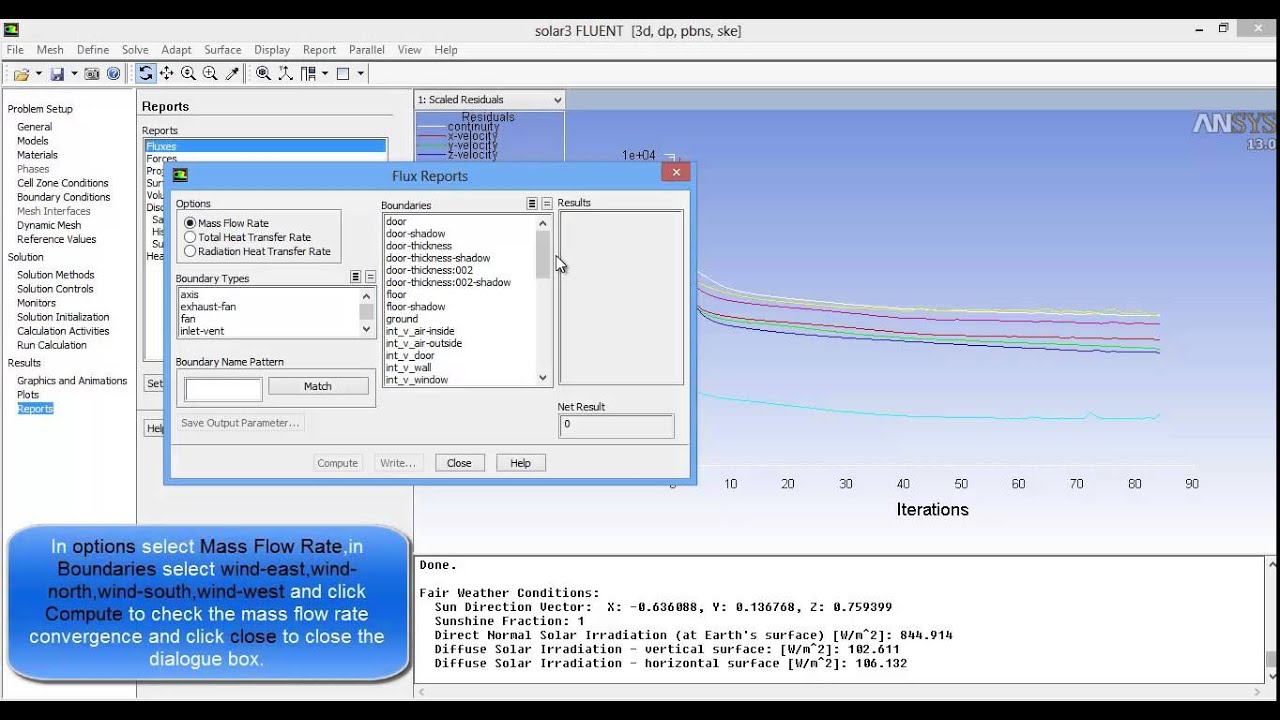Click the Compute button
Screen dimensions: 1280x720
tap(337, 463)
